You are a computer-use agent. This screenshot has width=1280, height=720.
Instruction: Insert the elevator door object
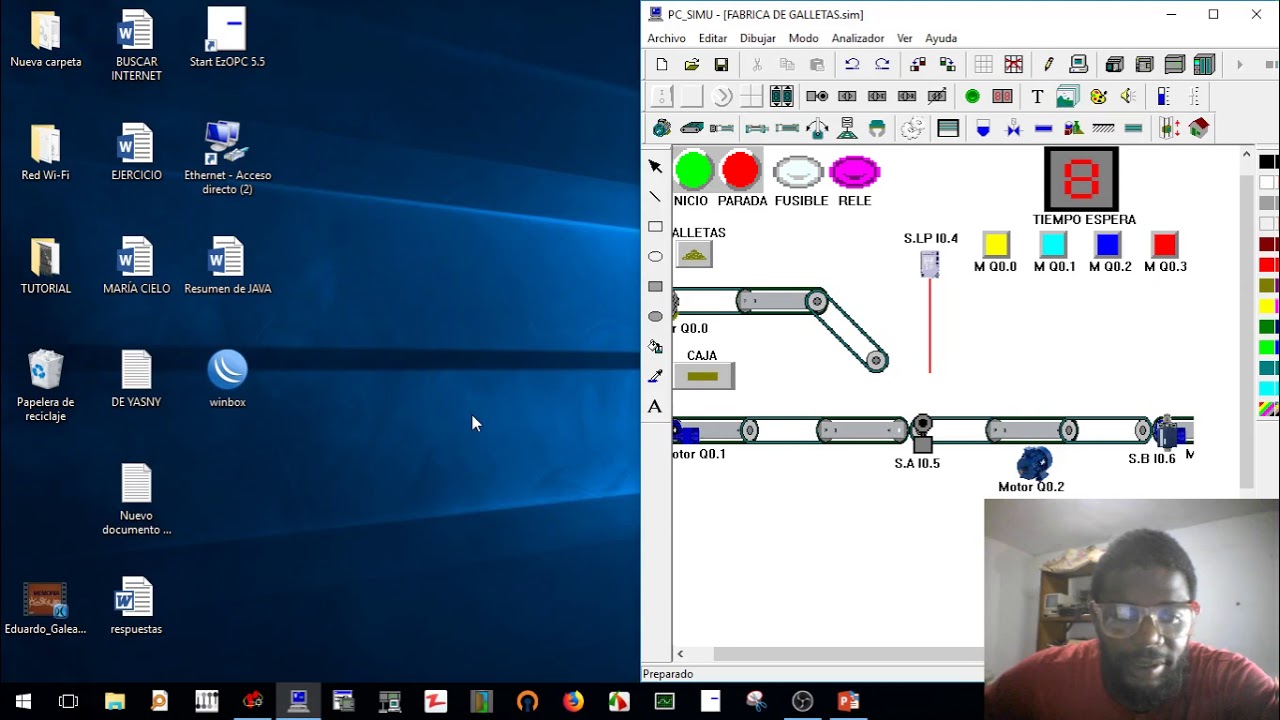click(x=1169, y=128)
